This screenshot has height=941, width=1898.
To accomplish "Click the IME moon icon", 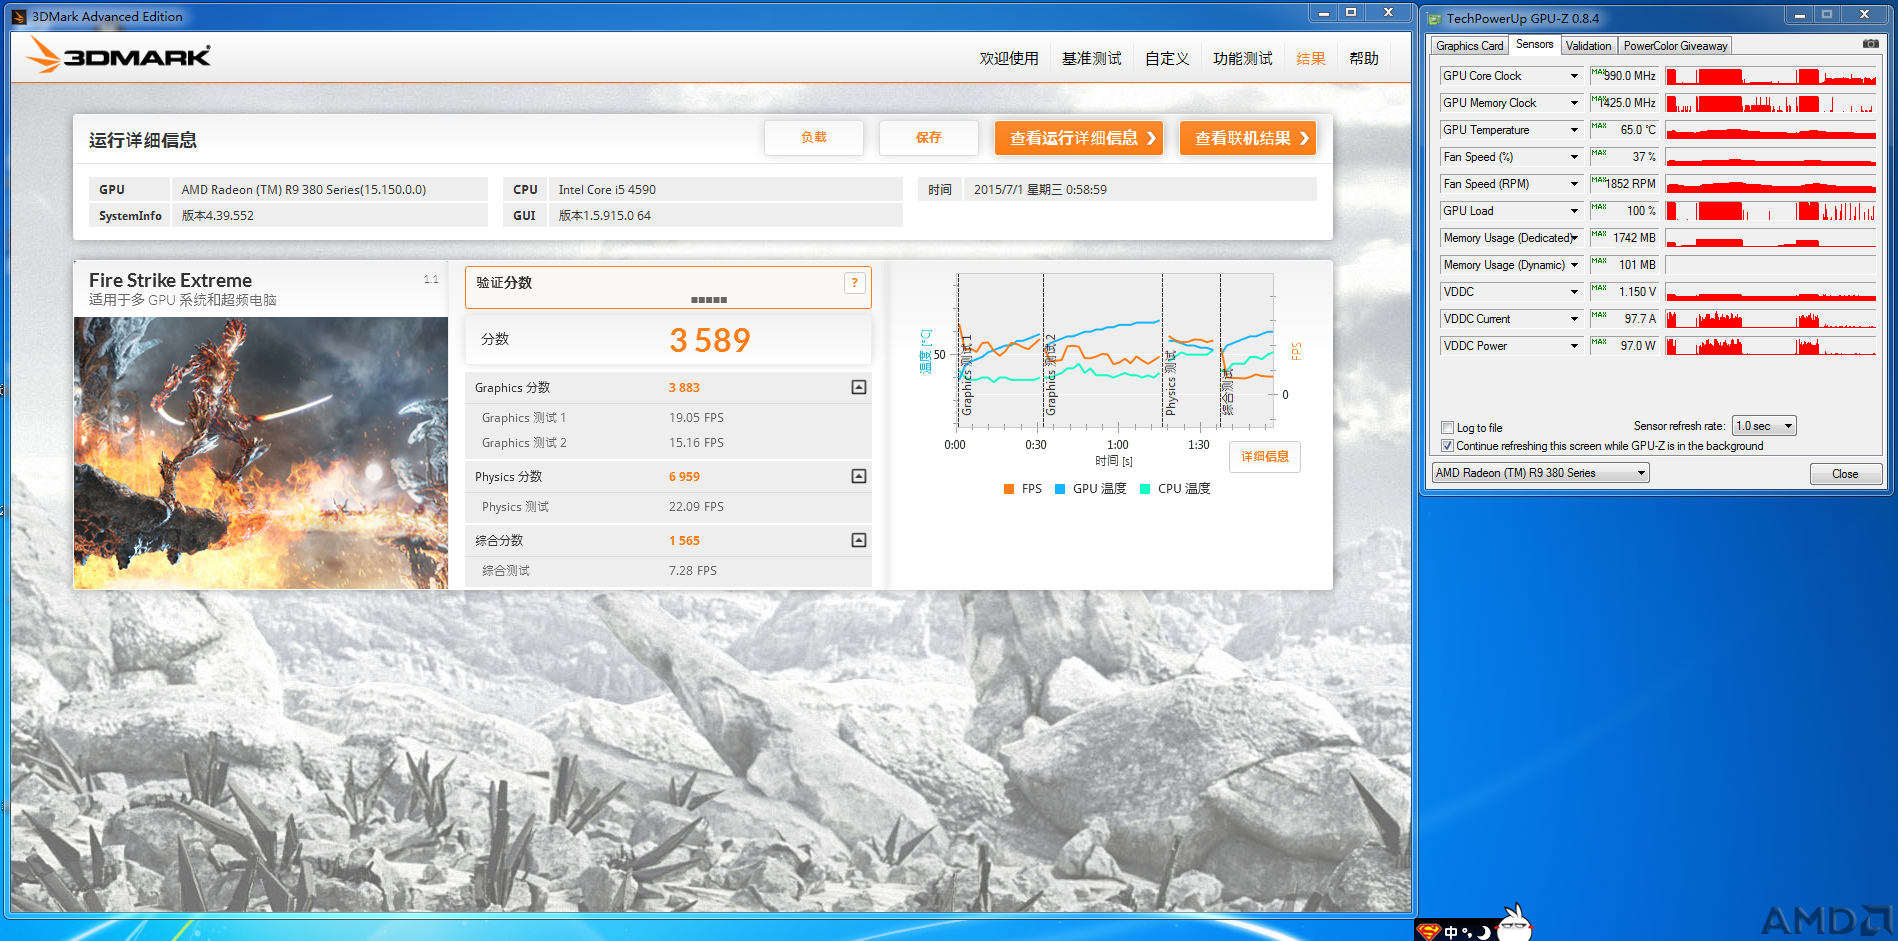I will pyautogui.click(x=1484, y=933).
